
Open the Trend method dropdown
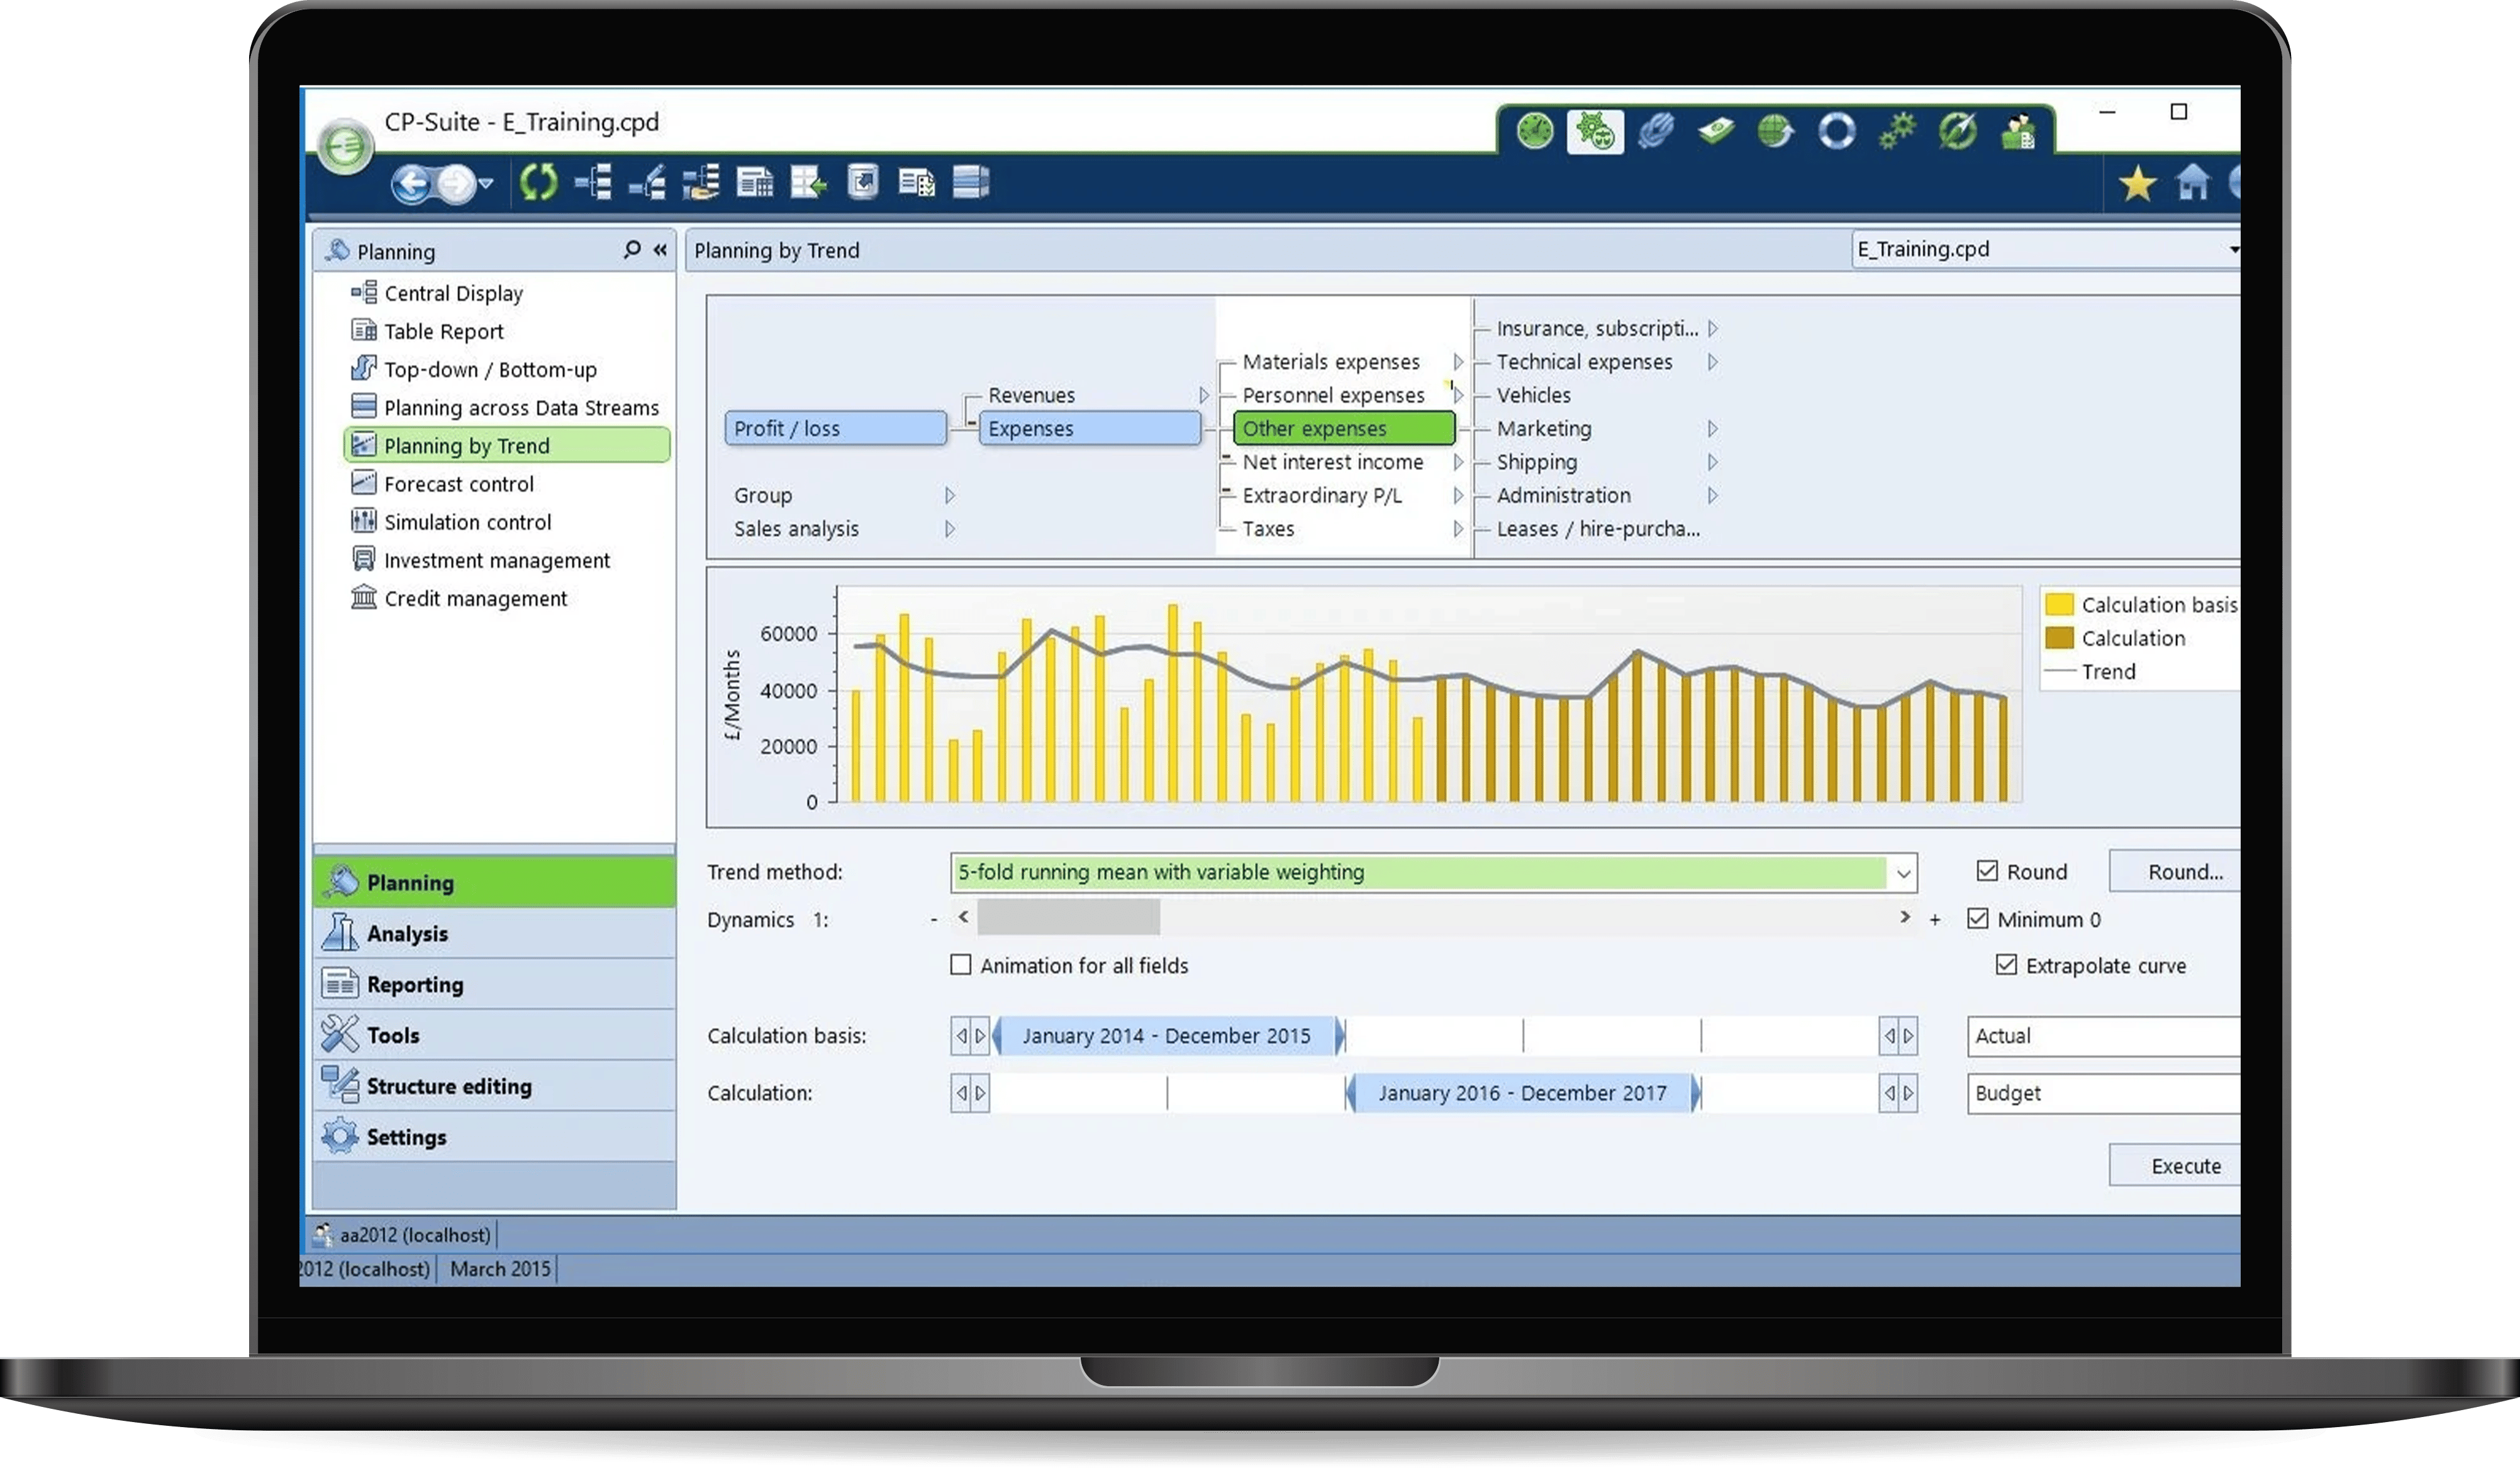[1902, 873]
